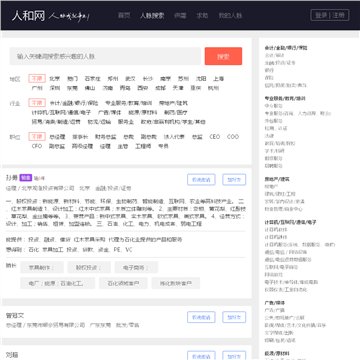Choose 房地产/建筑 in industry filter row
This screenshot has width=360, height=360.
pos(173,103)
